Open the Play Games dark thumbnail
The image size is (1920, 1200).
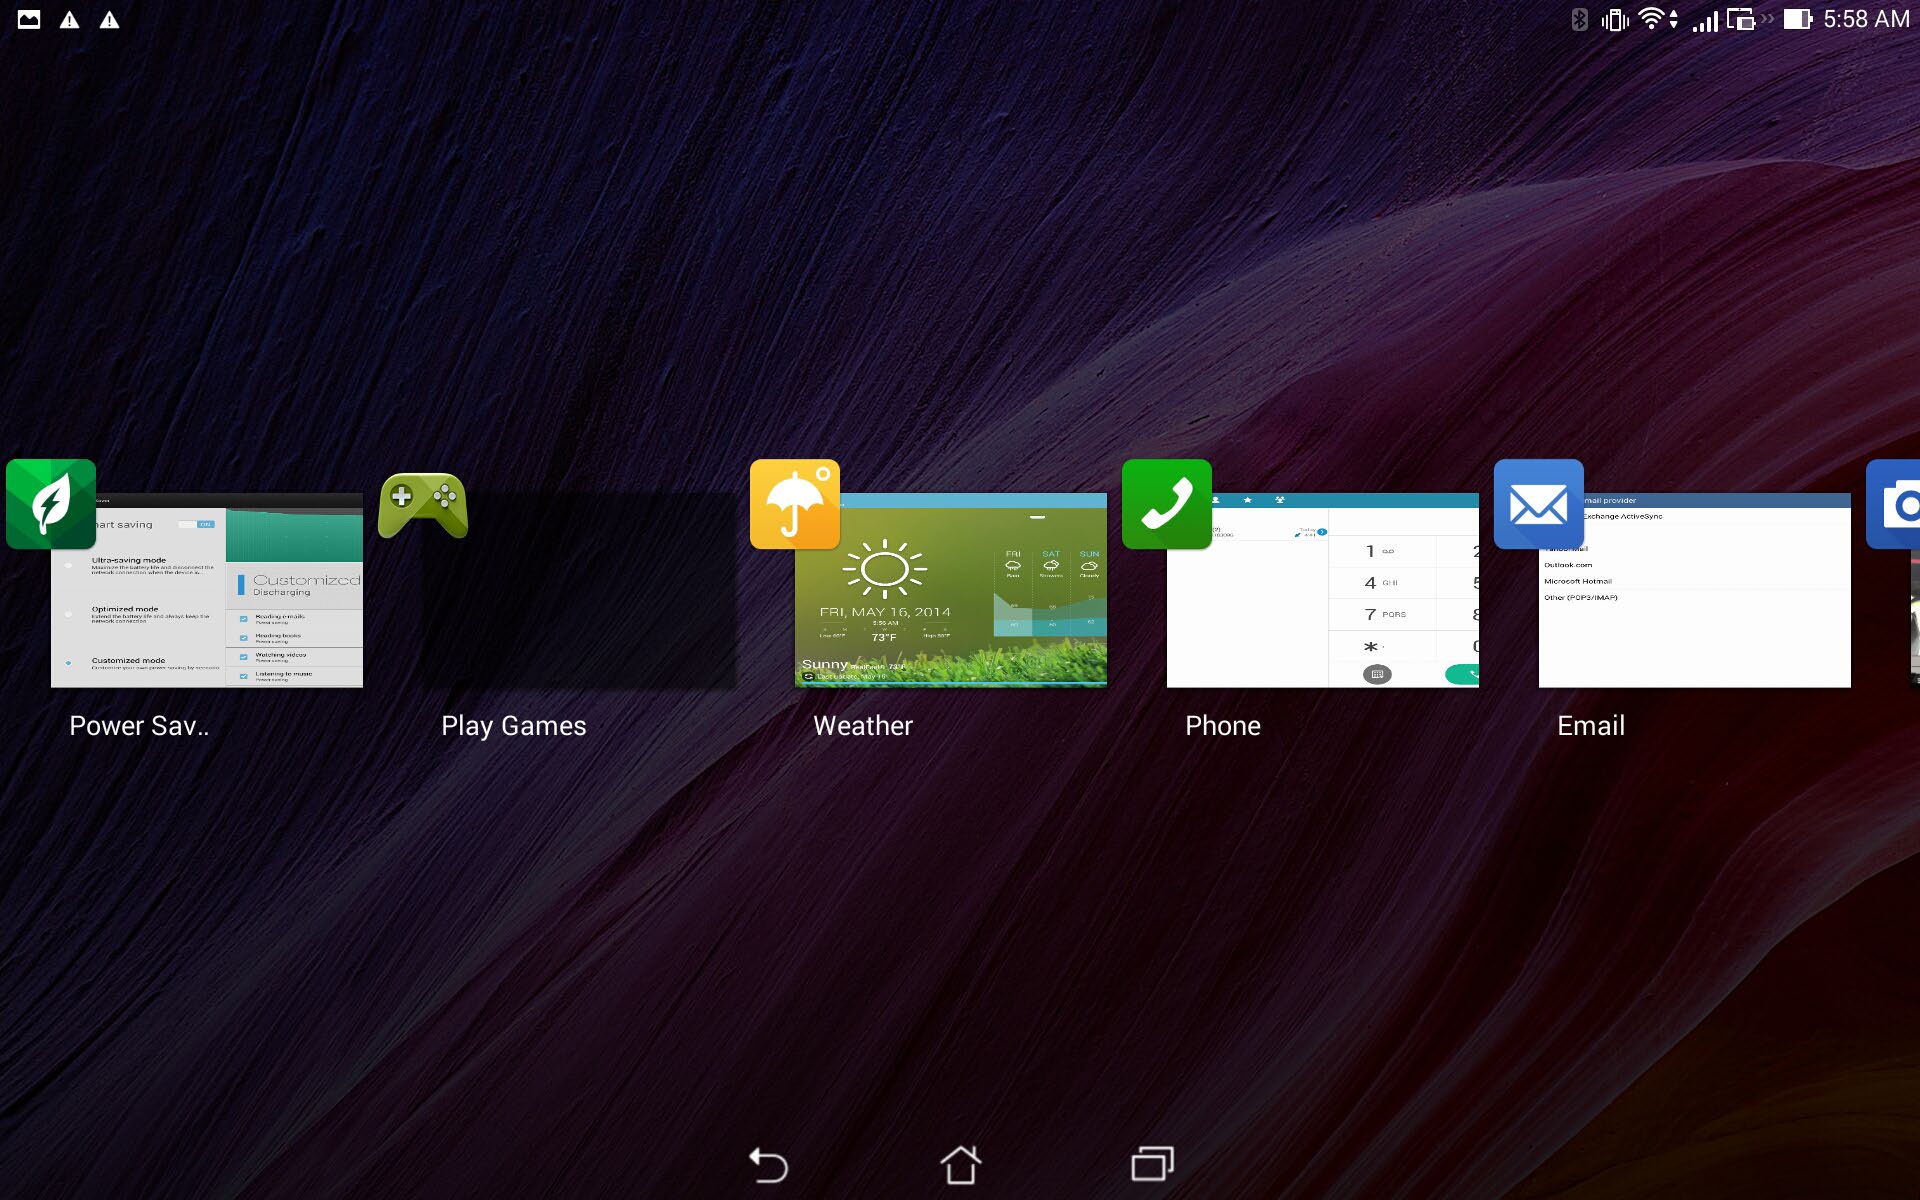pos(579,590)
